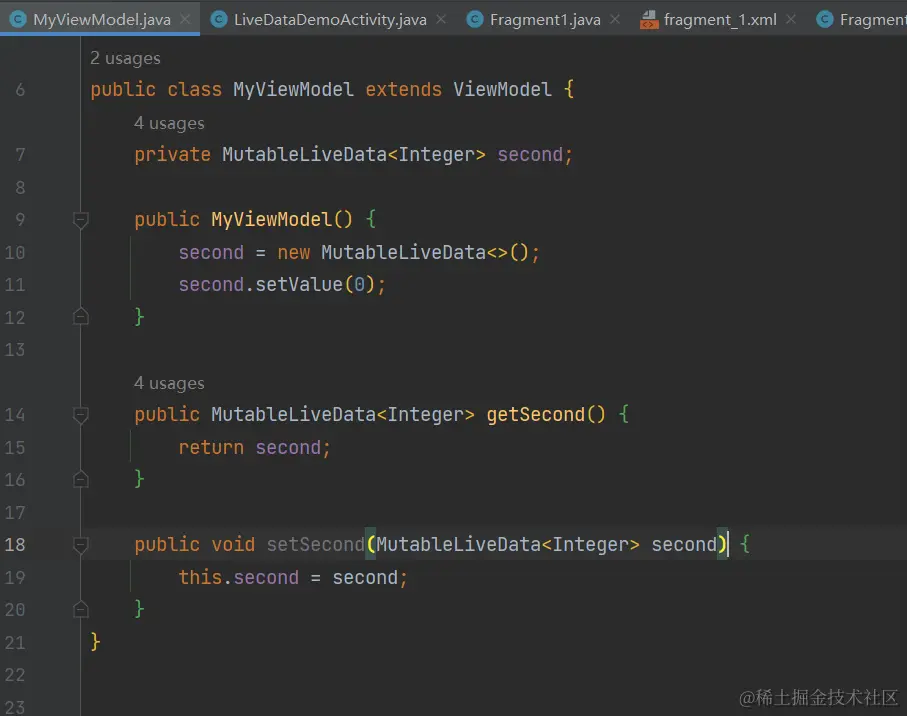Click the 'new' keyword on line 10

[x=293, y=253]
